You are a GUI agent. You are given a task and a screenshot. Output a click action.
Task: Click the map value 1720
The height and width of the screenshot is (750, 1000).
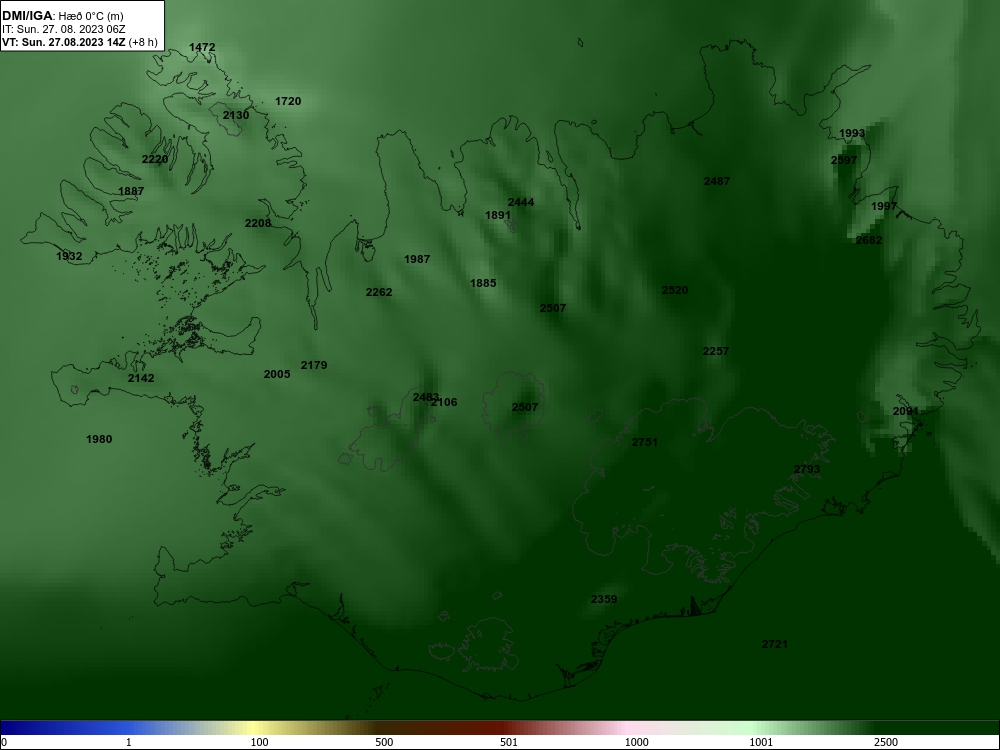288,101
